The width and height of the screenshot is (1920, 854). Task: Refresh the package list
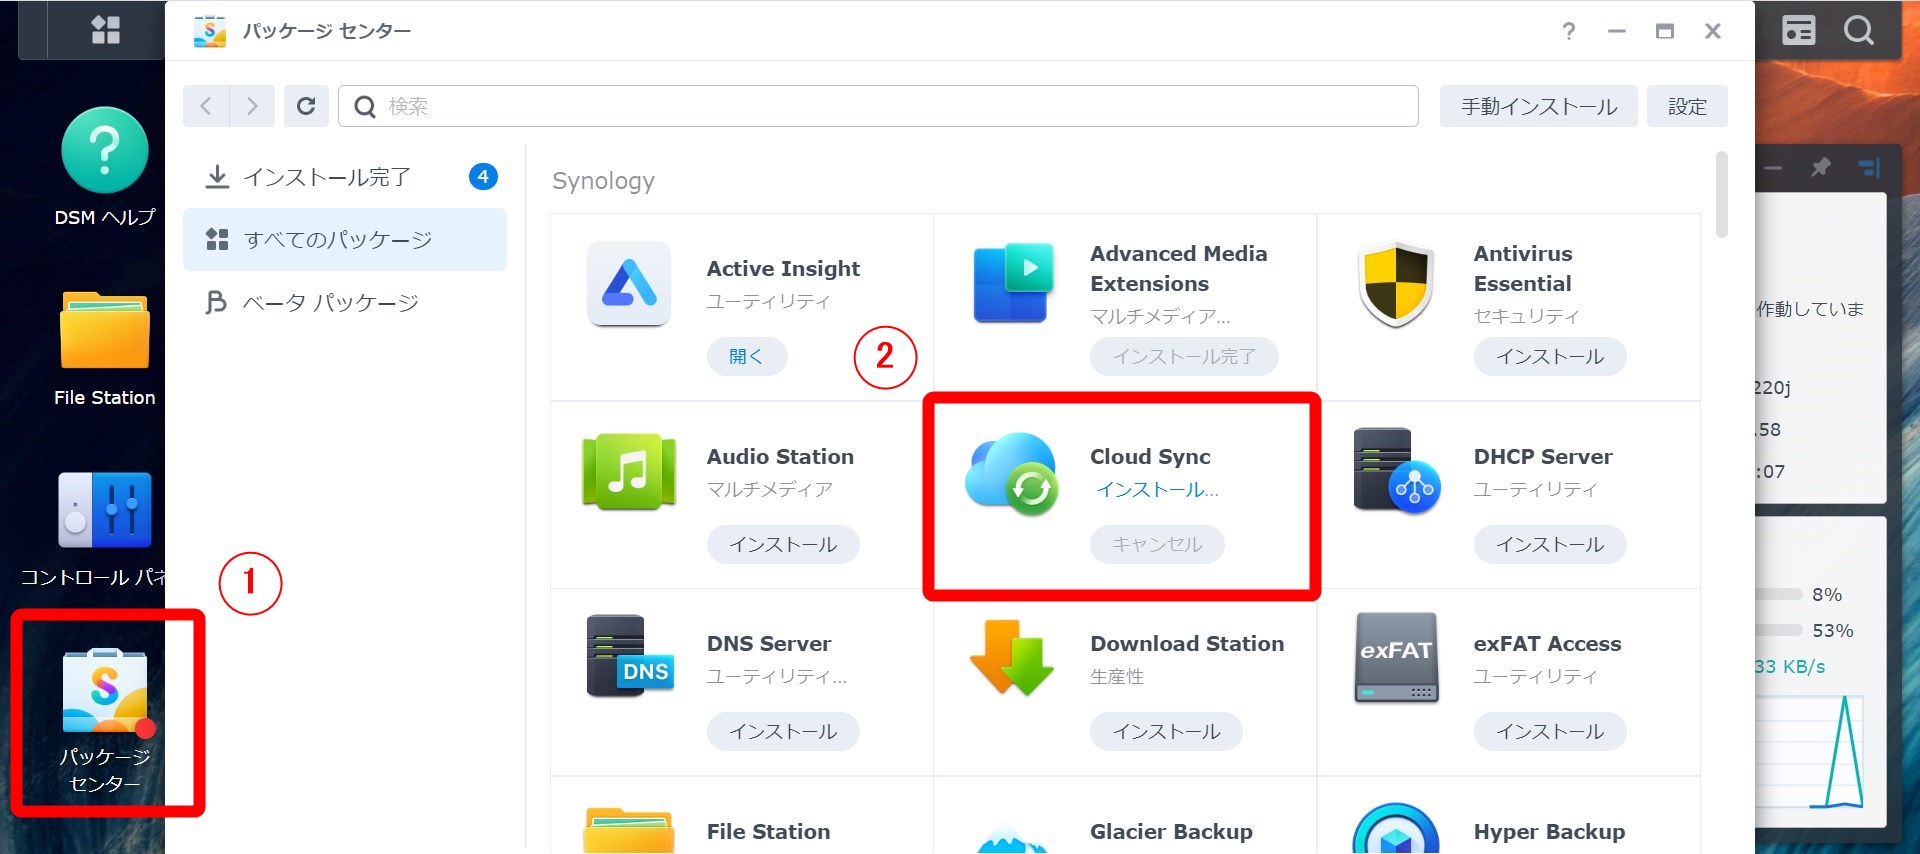coord(306,106)
